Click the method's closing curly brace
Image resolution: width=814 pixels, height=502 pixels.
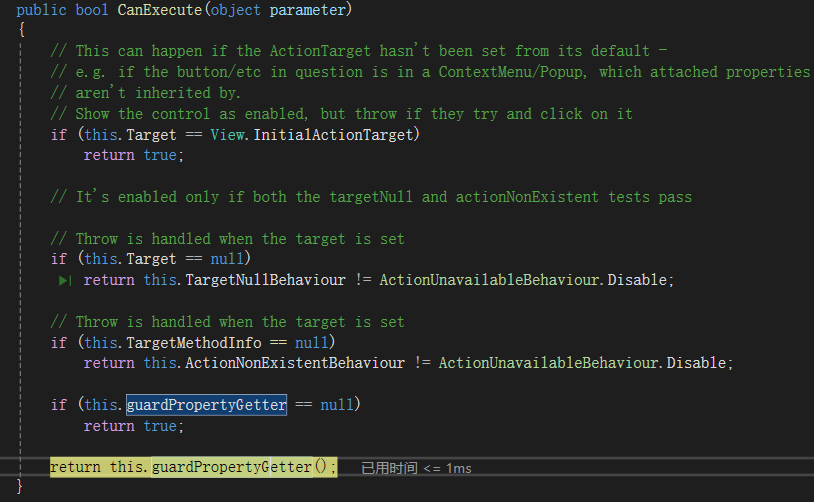[21, 487]
